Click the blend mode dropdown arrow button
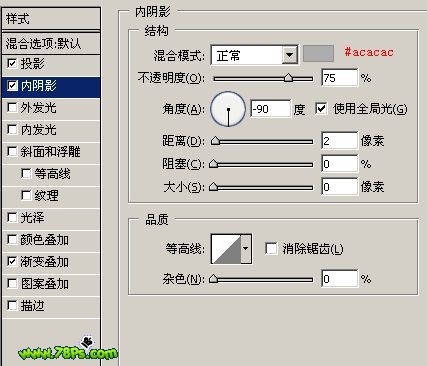427x366 pixels. [289, 55]
